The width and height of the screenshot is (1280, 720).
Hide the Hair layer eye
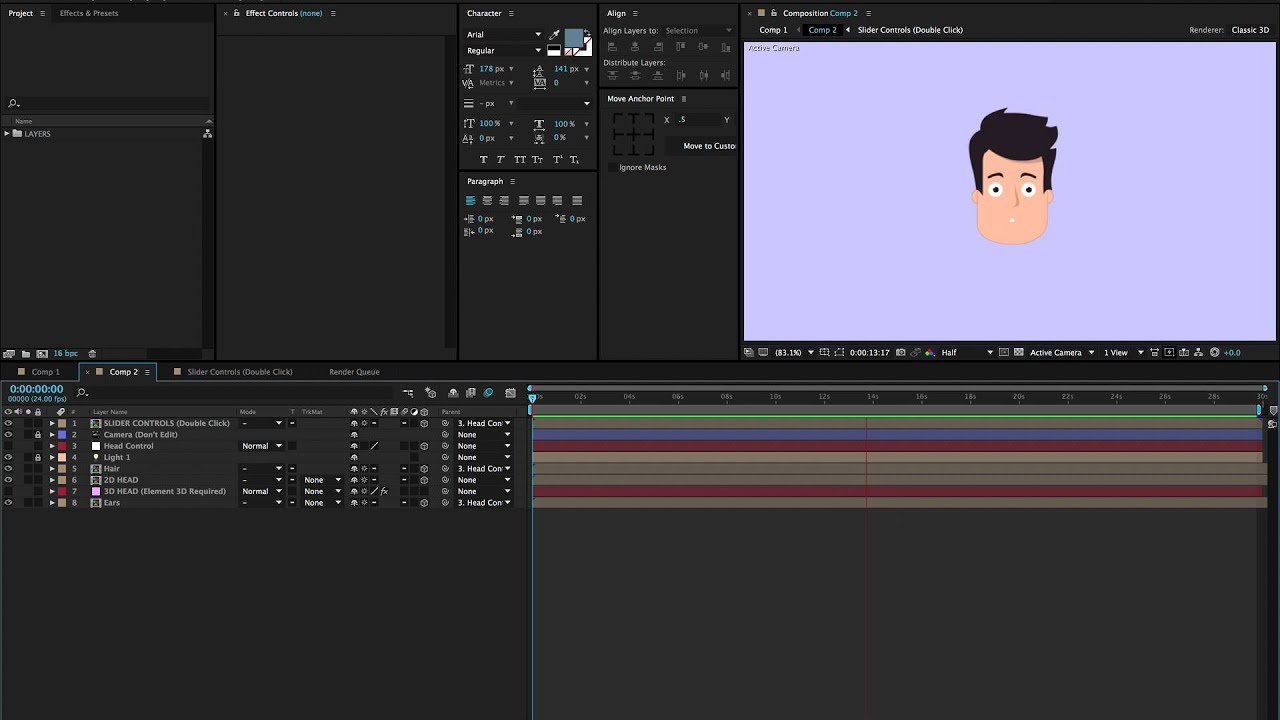click(8, 468)
